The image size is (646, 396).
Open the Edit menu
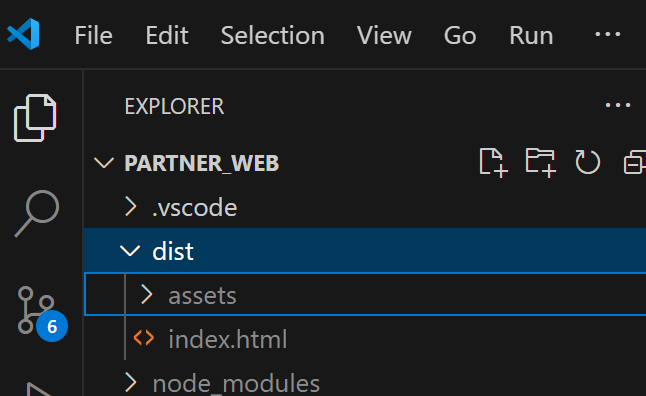167,35
